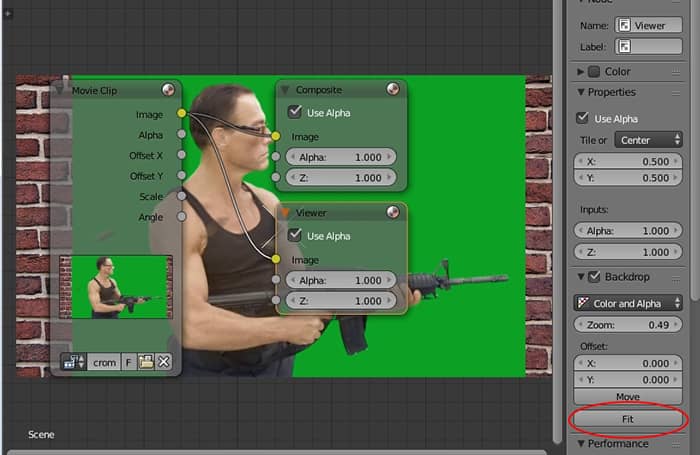Unlink the clip with the X icon

[163, 362]
